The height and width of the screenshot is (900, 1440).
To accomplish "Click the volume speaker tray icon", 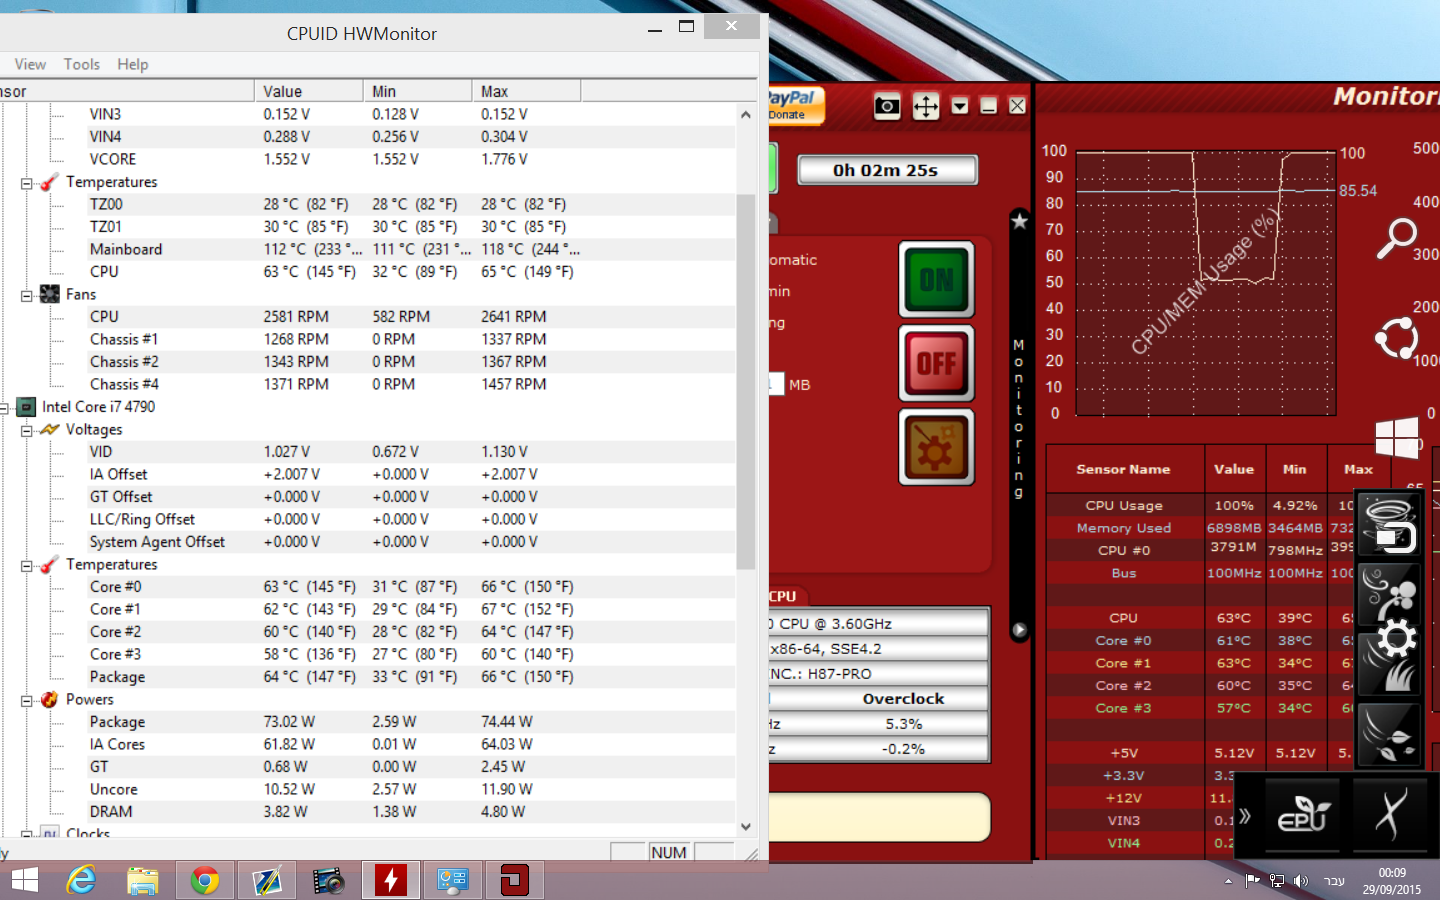I will (1300, 881).
